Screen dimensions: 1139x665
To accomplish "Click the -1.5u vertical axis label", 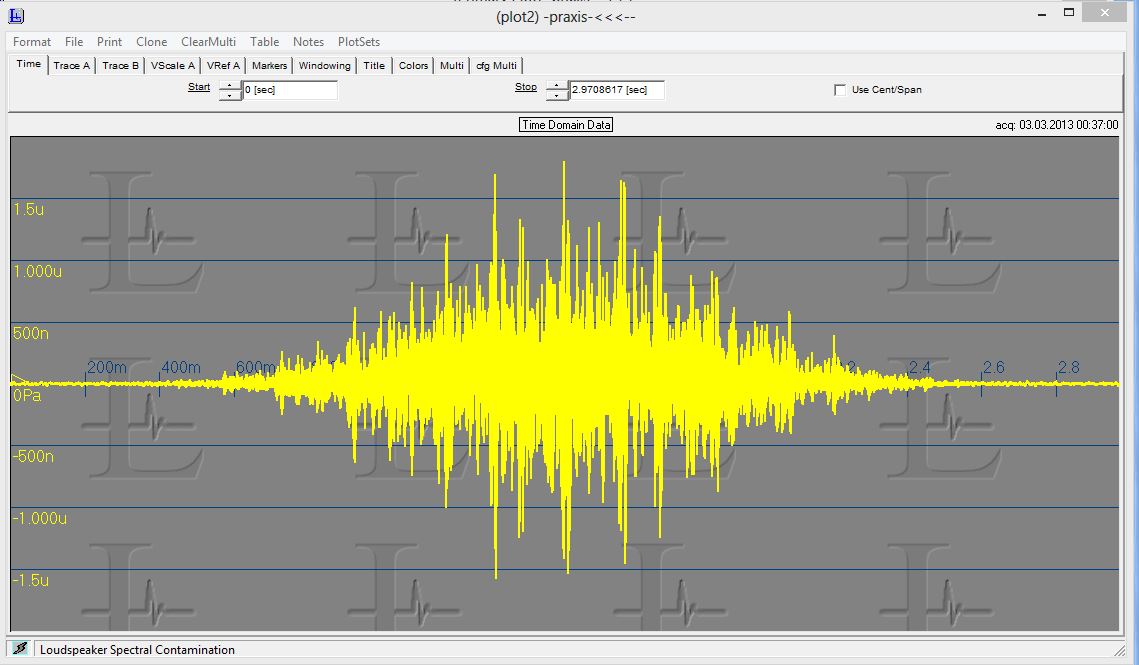I will [31, 580].
